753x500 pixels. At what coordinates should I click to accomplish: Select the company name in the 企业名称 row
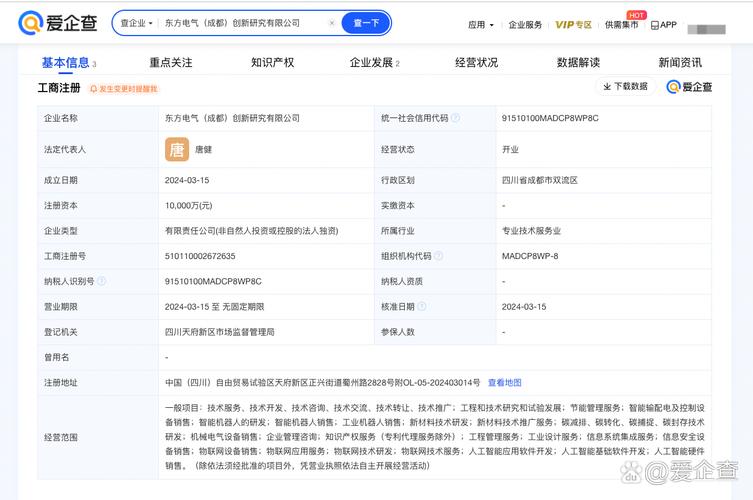(x=232, y=118)
